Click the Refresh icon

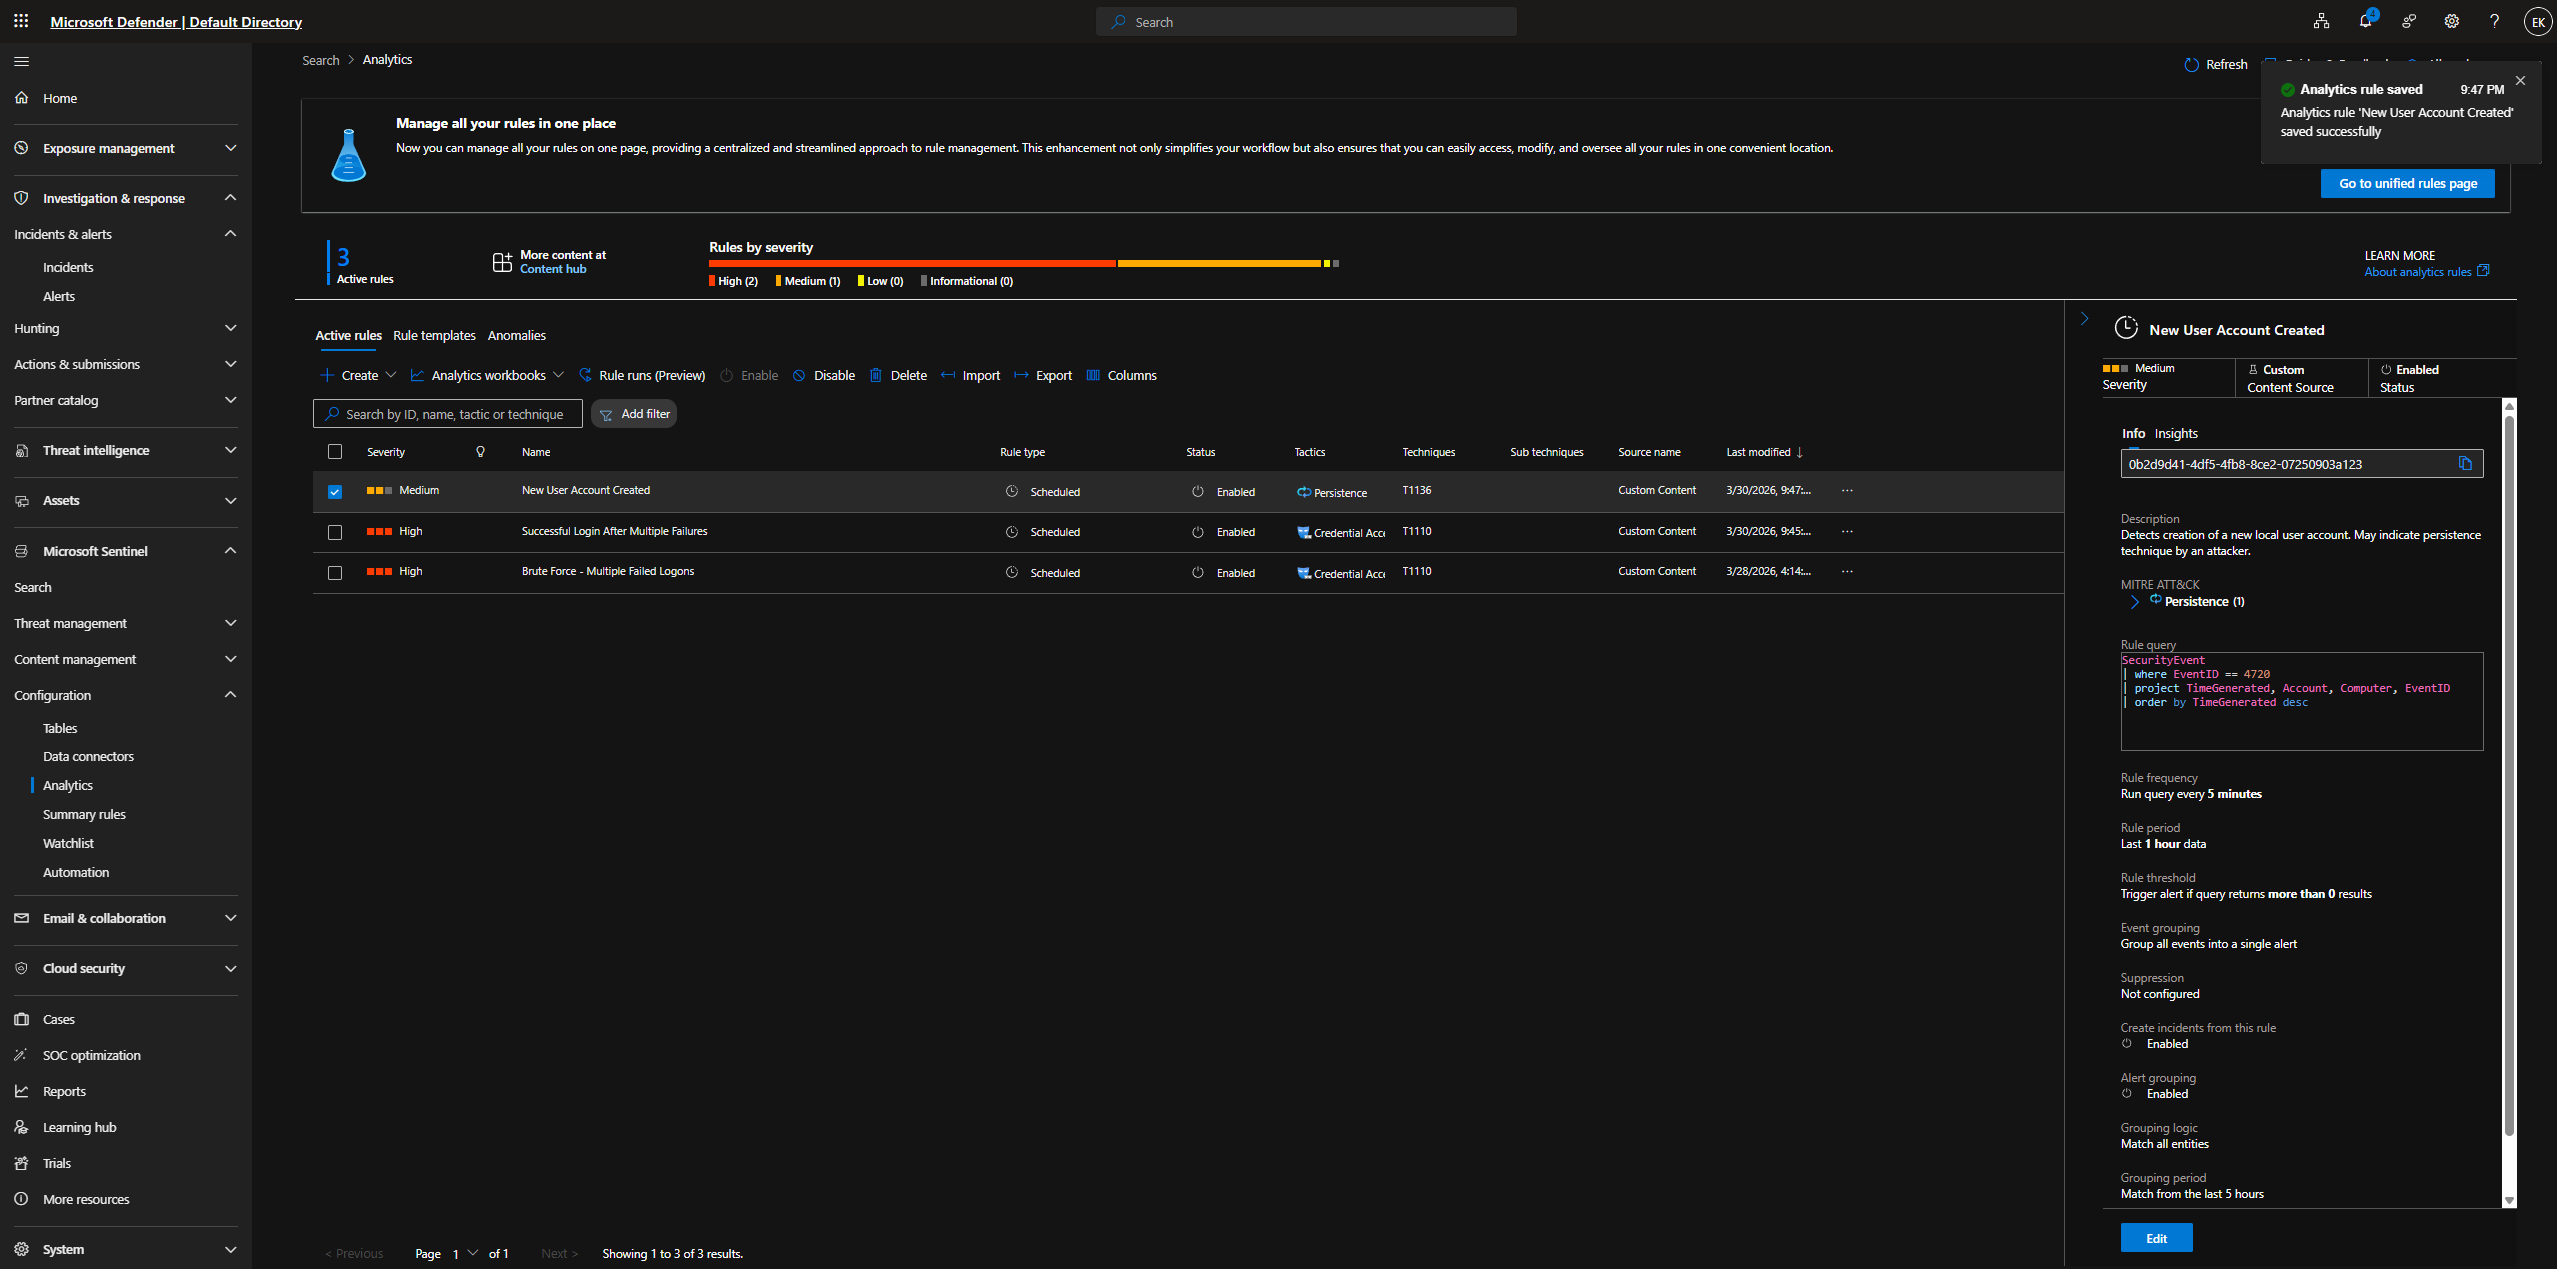[x=2191, y=65]
